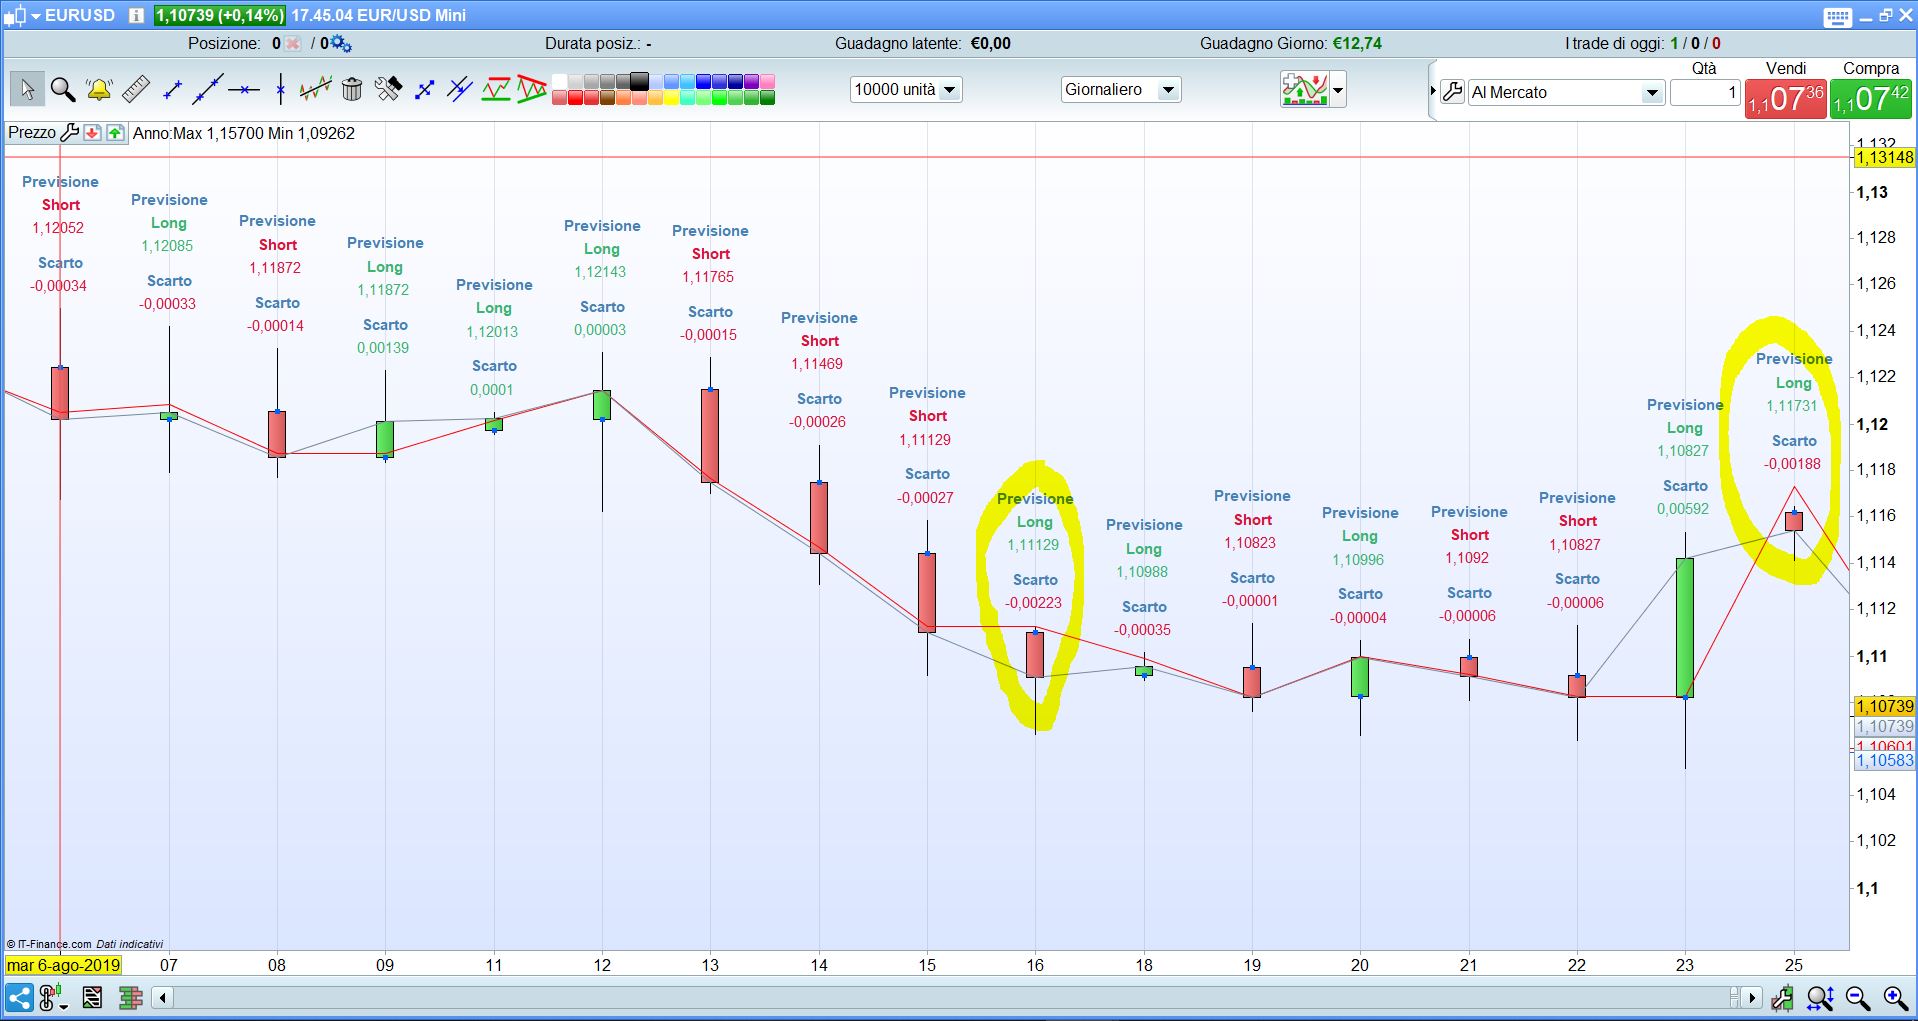Click the green up arrow beside Prezzo

[115, 133]
